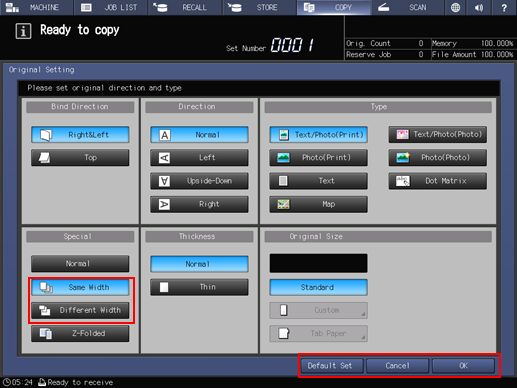The height and width of the screenshot is (388, 517).
Task: Click the upside-down A icon
Action: pos(164,181)
